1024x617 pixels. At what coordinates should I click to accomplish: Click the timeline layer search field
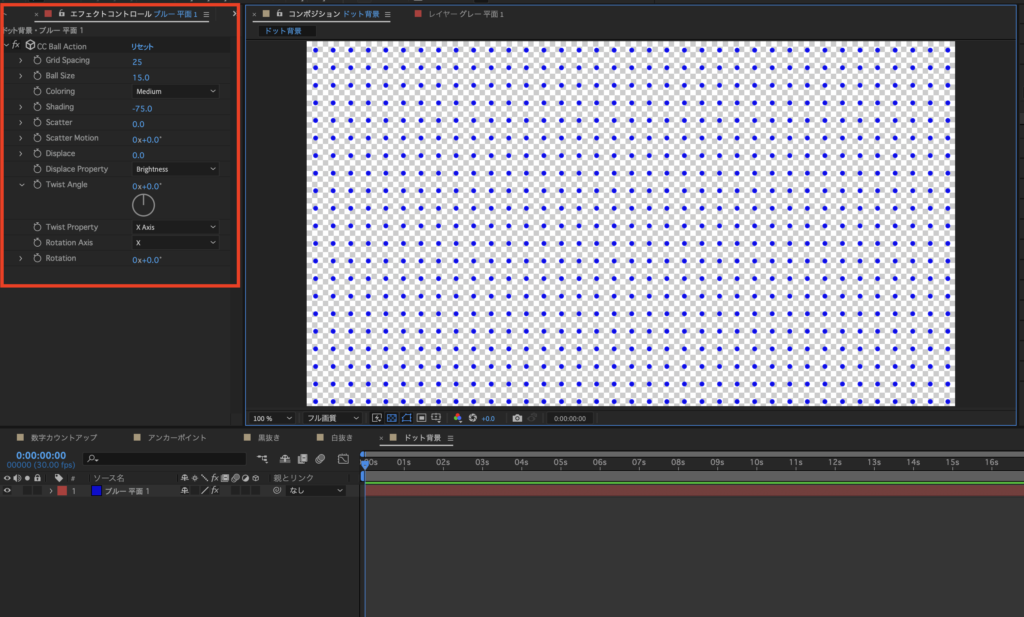coord(165,459)
